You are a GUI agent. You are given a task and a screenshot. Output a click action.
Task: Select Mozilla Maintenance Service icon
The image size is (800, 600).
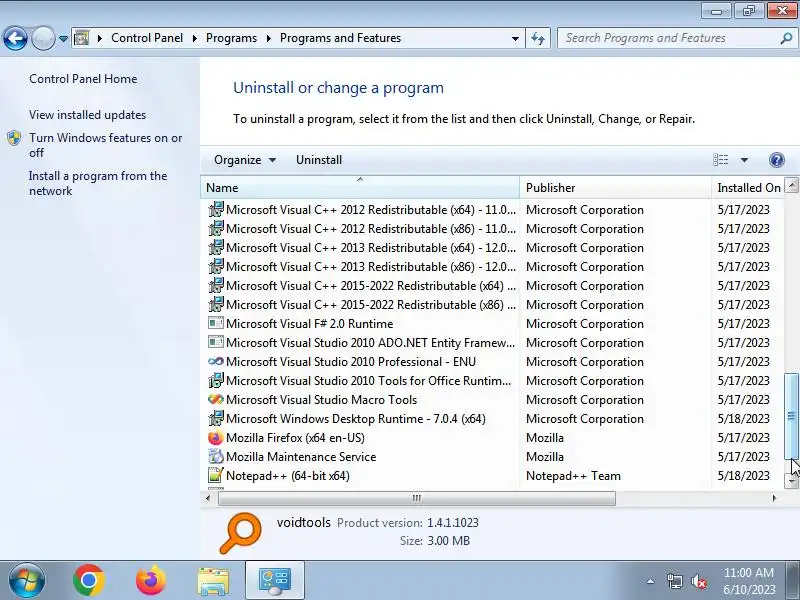tap(216, 456)
